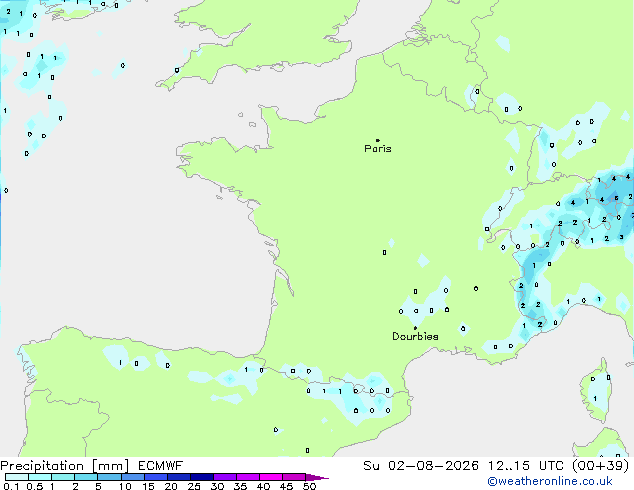Select the Dourbies location dot marker
634x490 pixels.
(x=415, y=328)
